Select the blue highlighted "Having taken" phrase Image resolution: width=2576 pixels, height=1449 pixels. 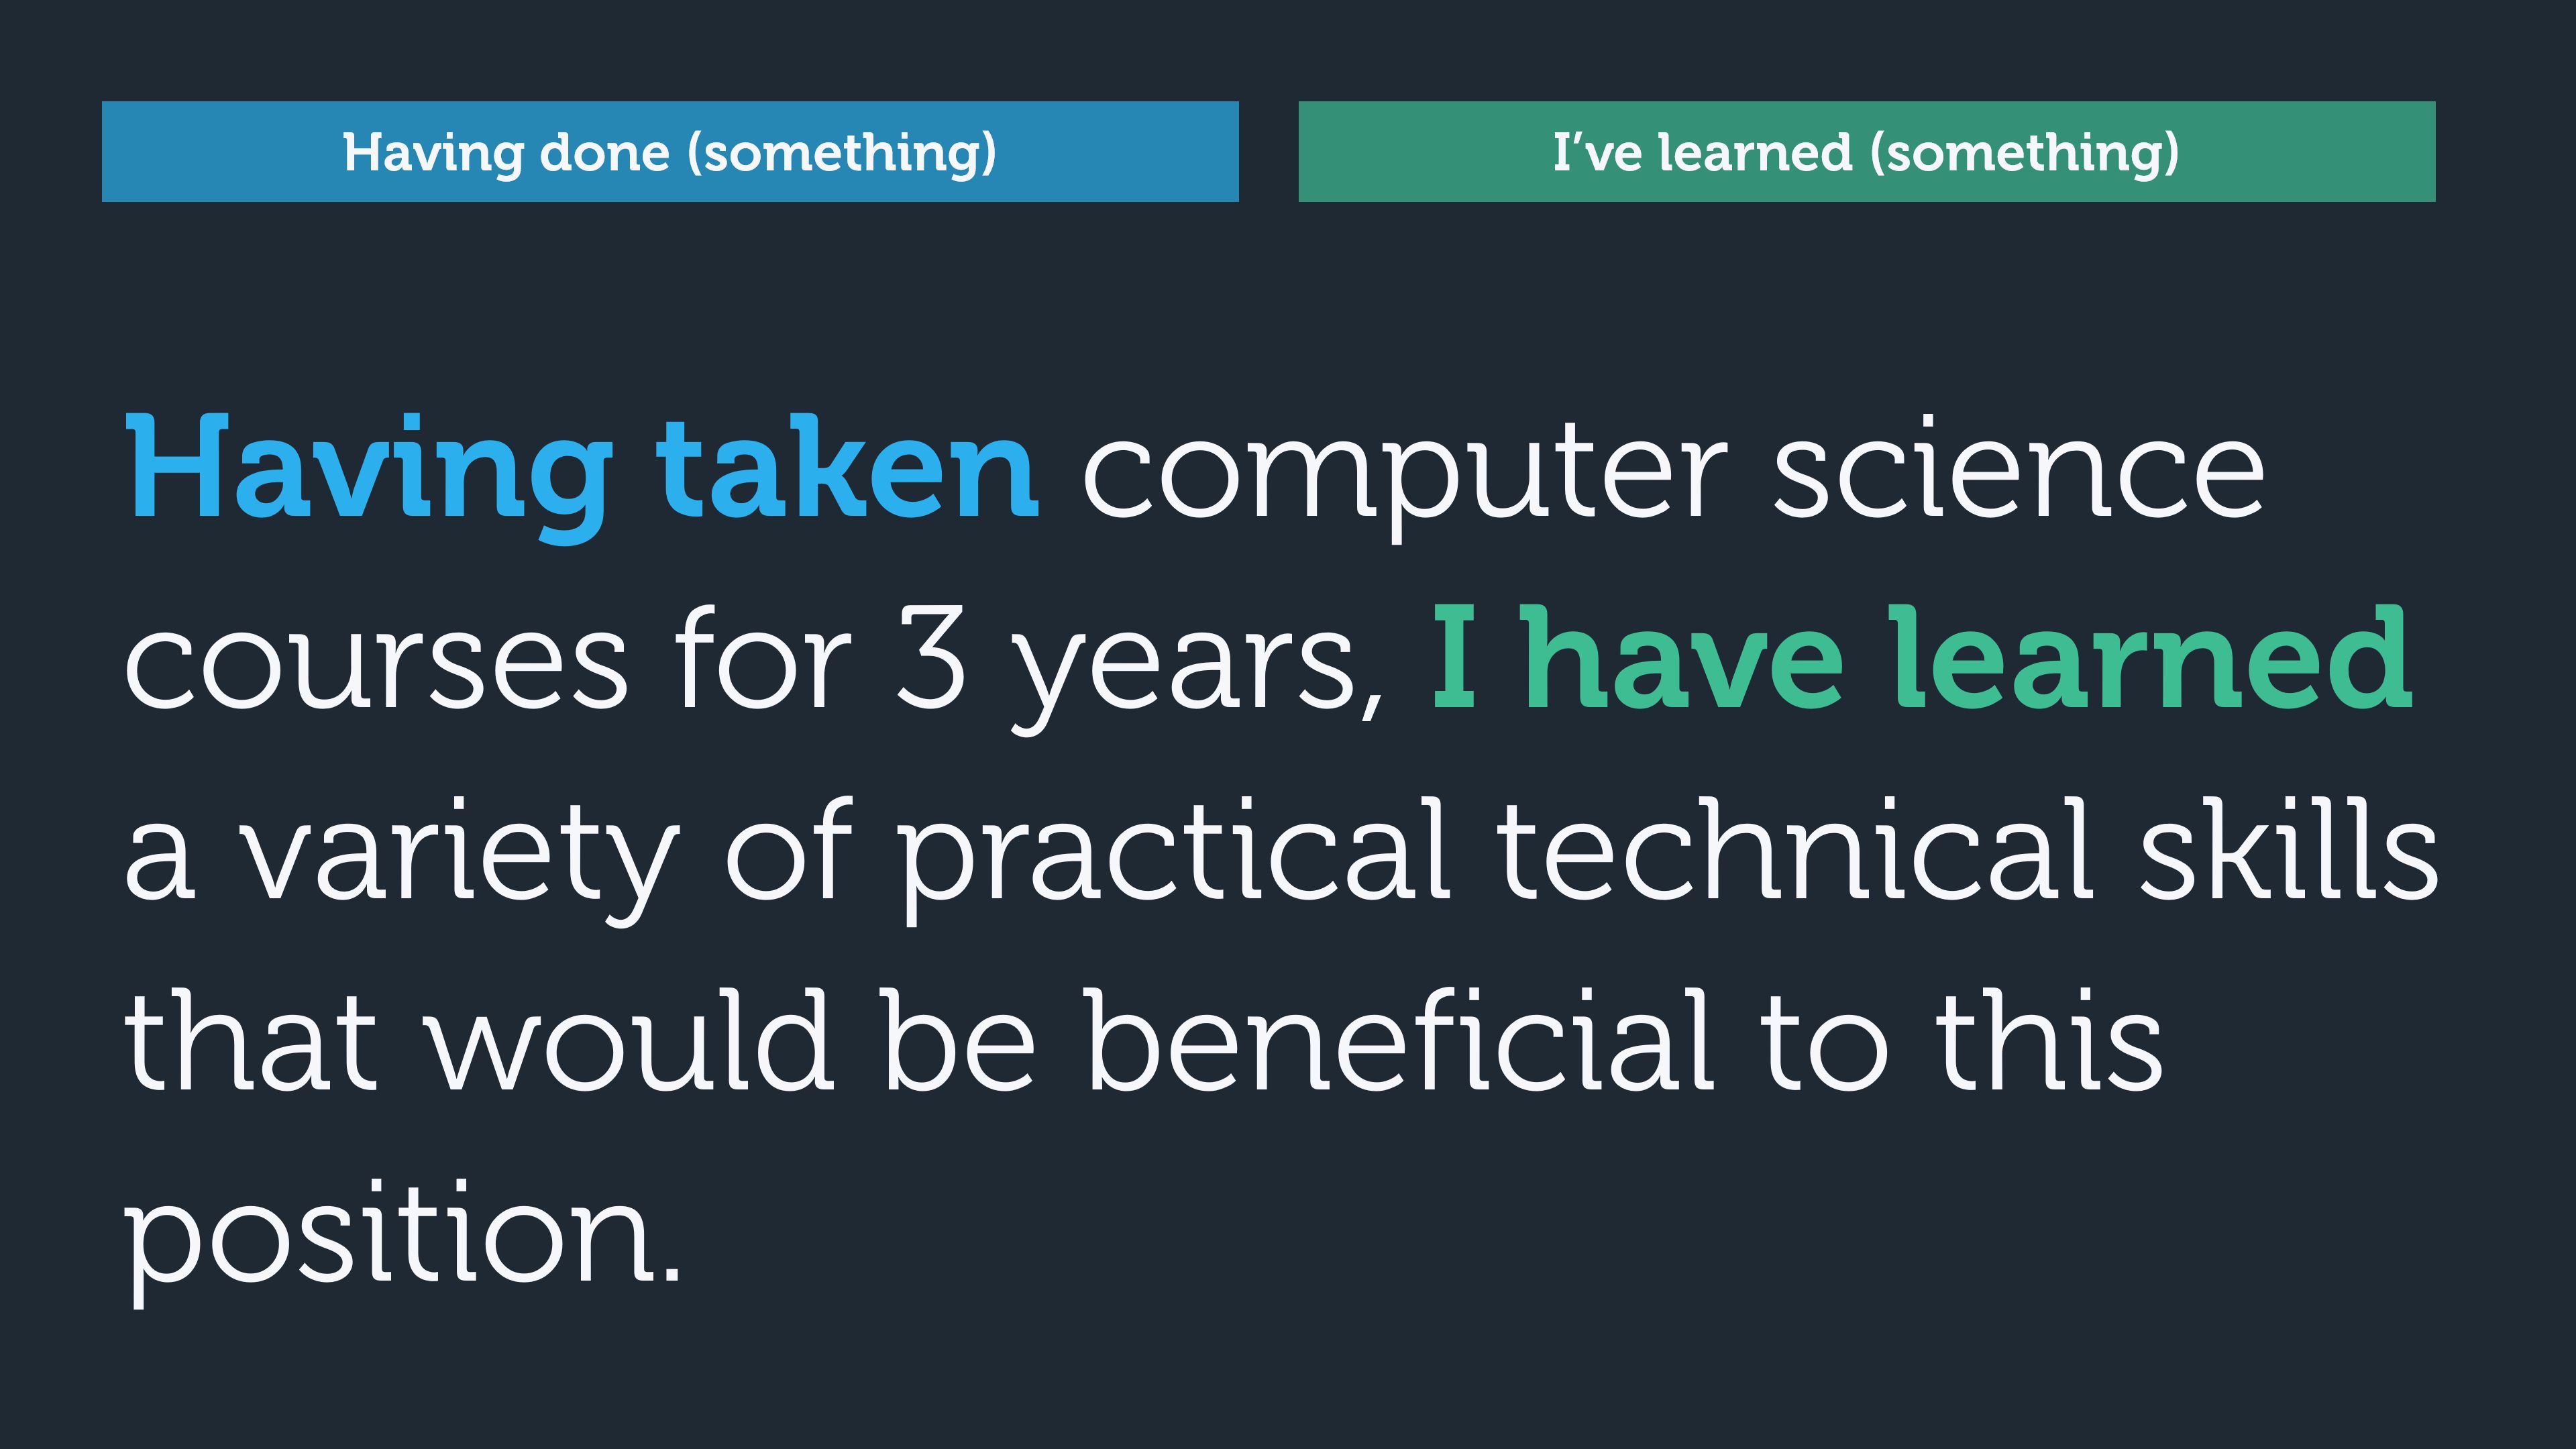[582, 470]
